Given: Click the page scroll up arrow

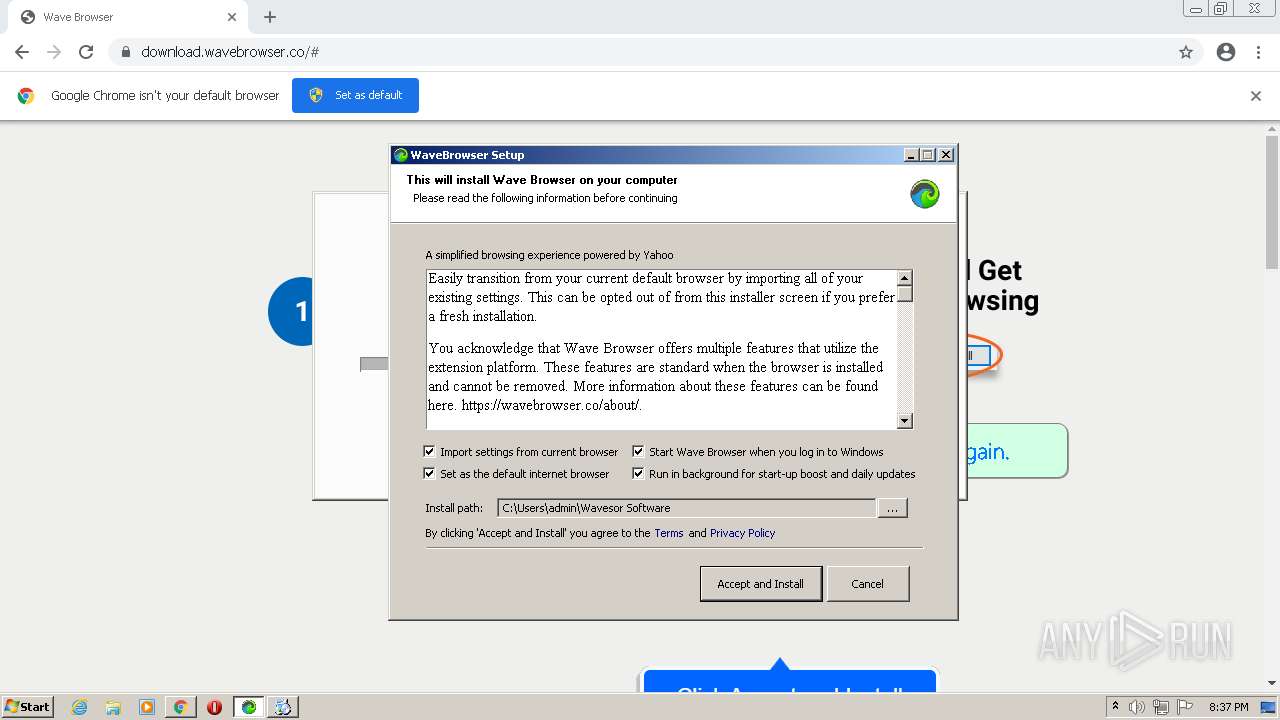Looking at the screenshot, I should coord(1272,128).
